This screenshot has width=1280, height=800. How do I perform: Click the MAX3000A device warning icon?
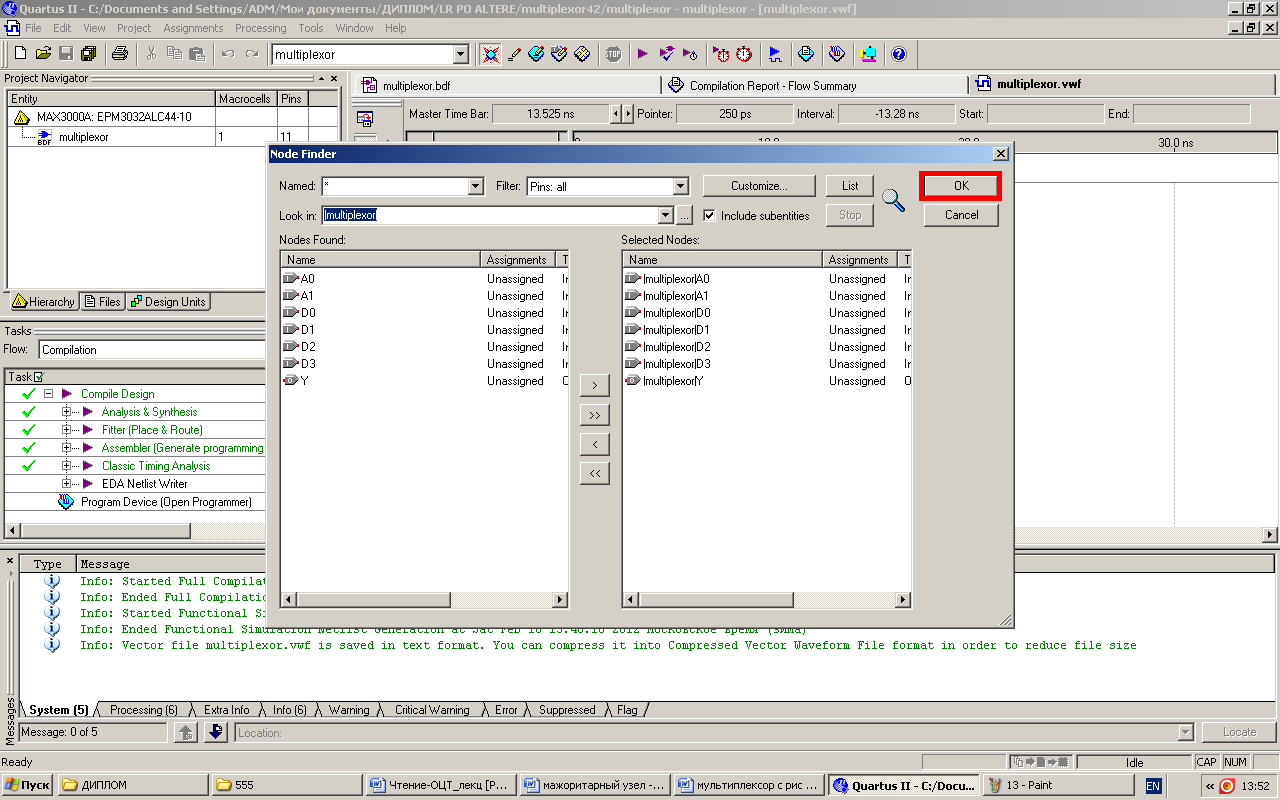[x=21, y=117]
